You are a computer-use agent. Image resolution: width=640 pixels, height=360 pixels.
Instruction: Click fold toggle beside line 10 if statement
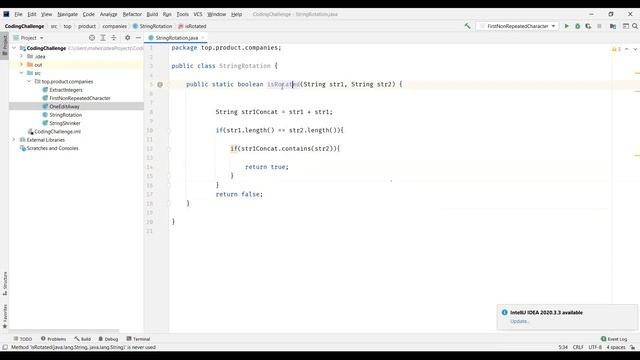pos(169,131)
